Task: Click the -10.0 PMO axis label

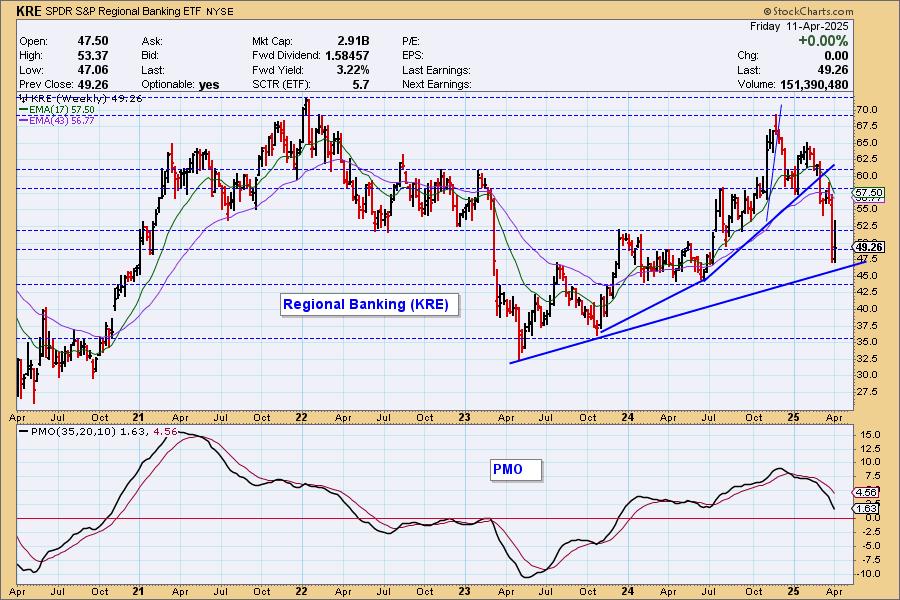Action: 868,574
